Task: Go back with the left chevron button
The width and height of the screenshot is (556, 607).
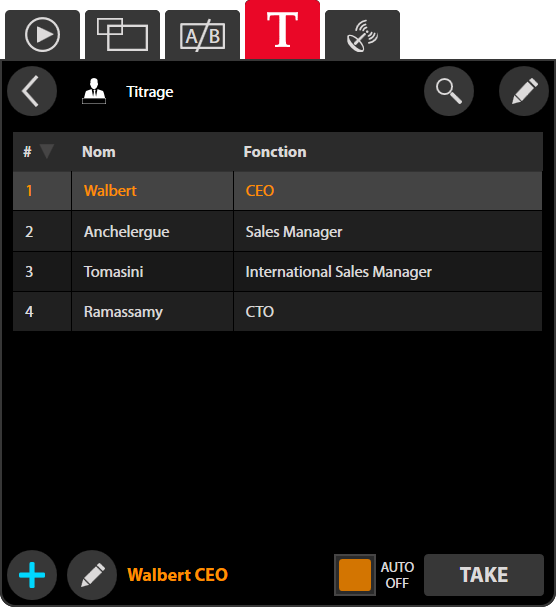Action: (32, 91)
